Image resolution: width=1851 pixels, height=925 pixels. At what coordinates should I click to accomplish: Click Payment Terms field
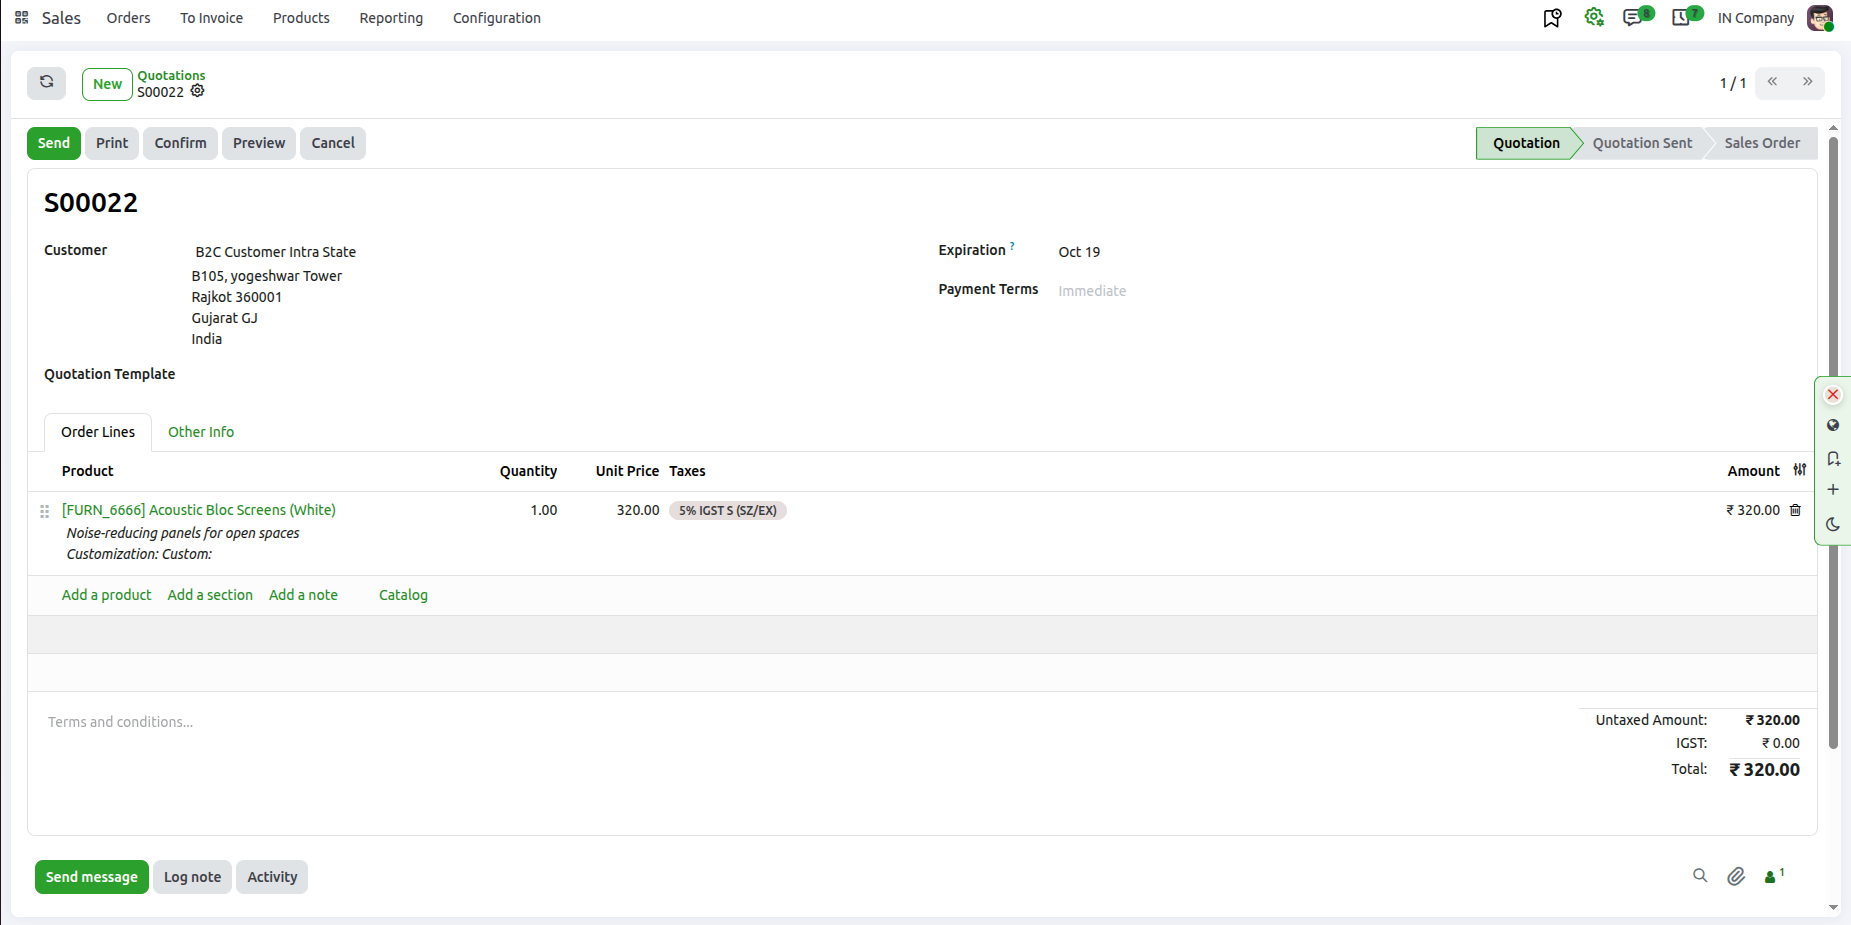[1430, 291]
